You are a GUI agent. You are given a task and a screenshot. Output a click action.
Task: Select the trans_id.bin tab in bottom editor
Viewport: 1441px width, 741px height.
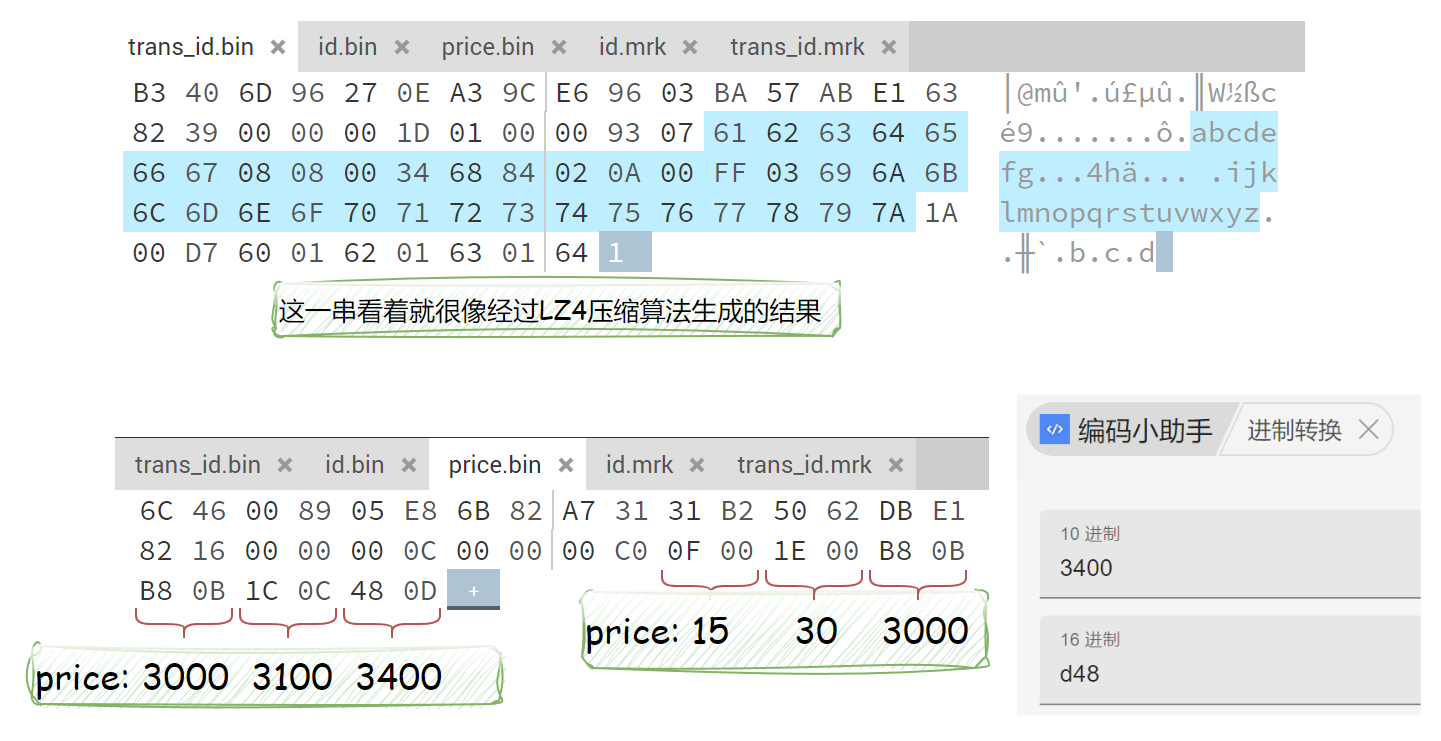(198, 465)
